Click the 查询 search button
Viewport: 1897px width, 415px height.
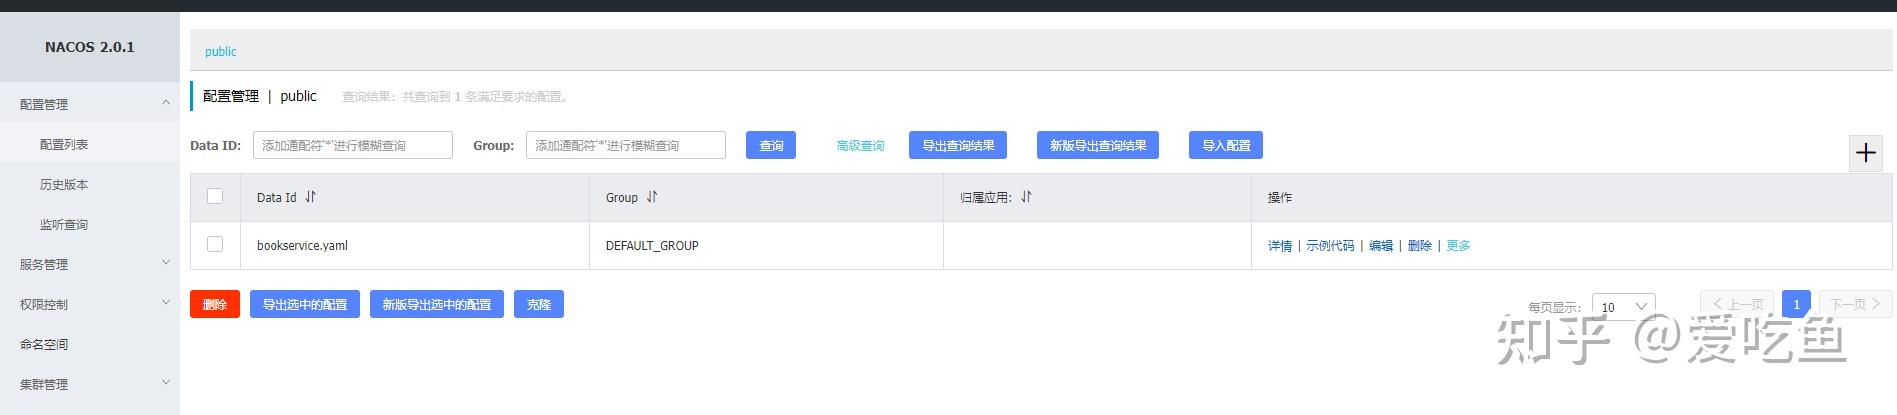tap(771, 145)
